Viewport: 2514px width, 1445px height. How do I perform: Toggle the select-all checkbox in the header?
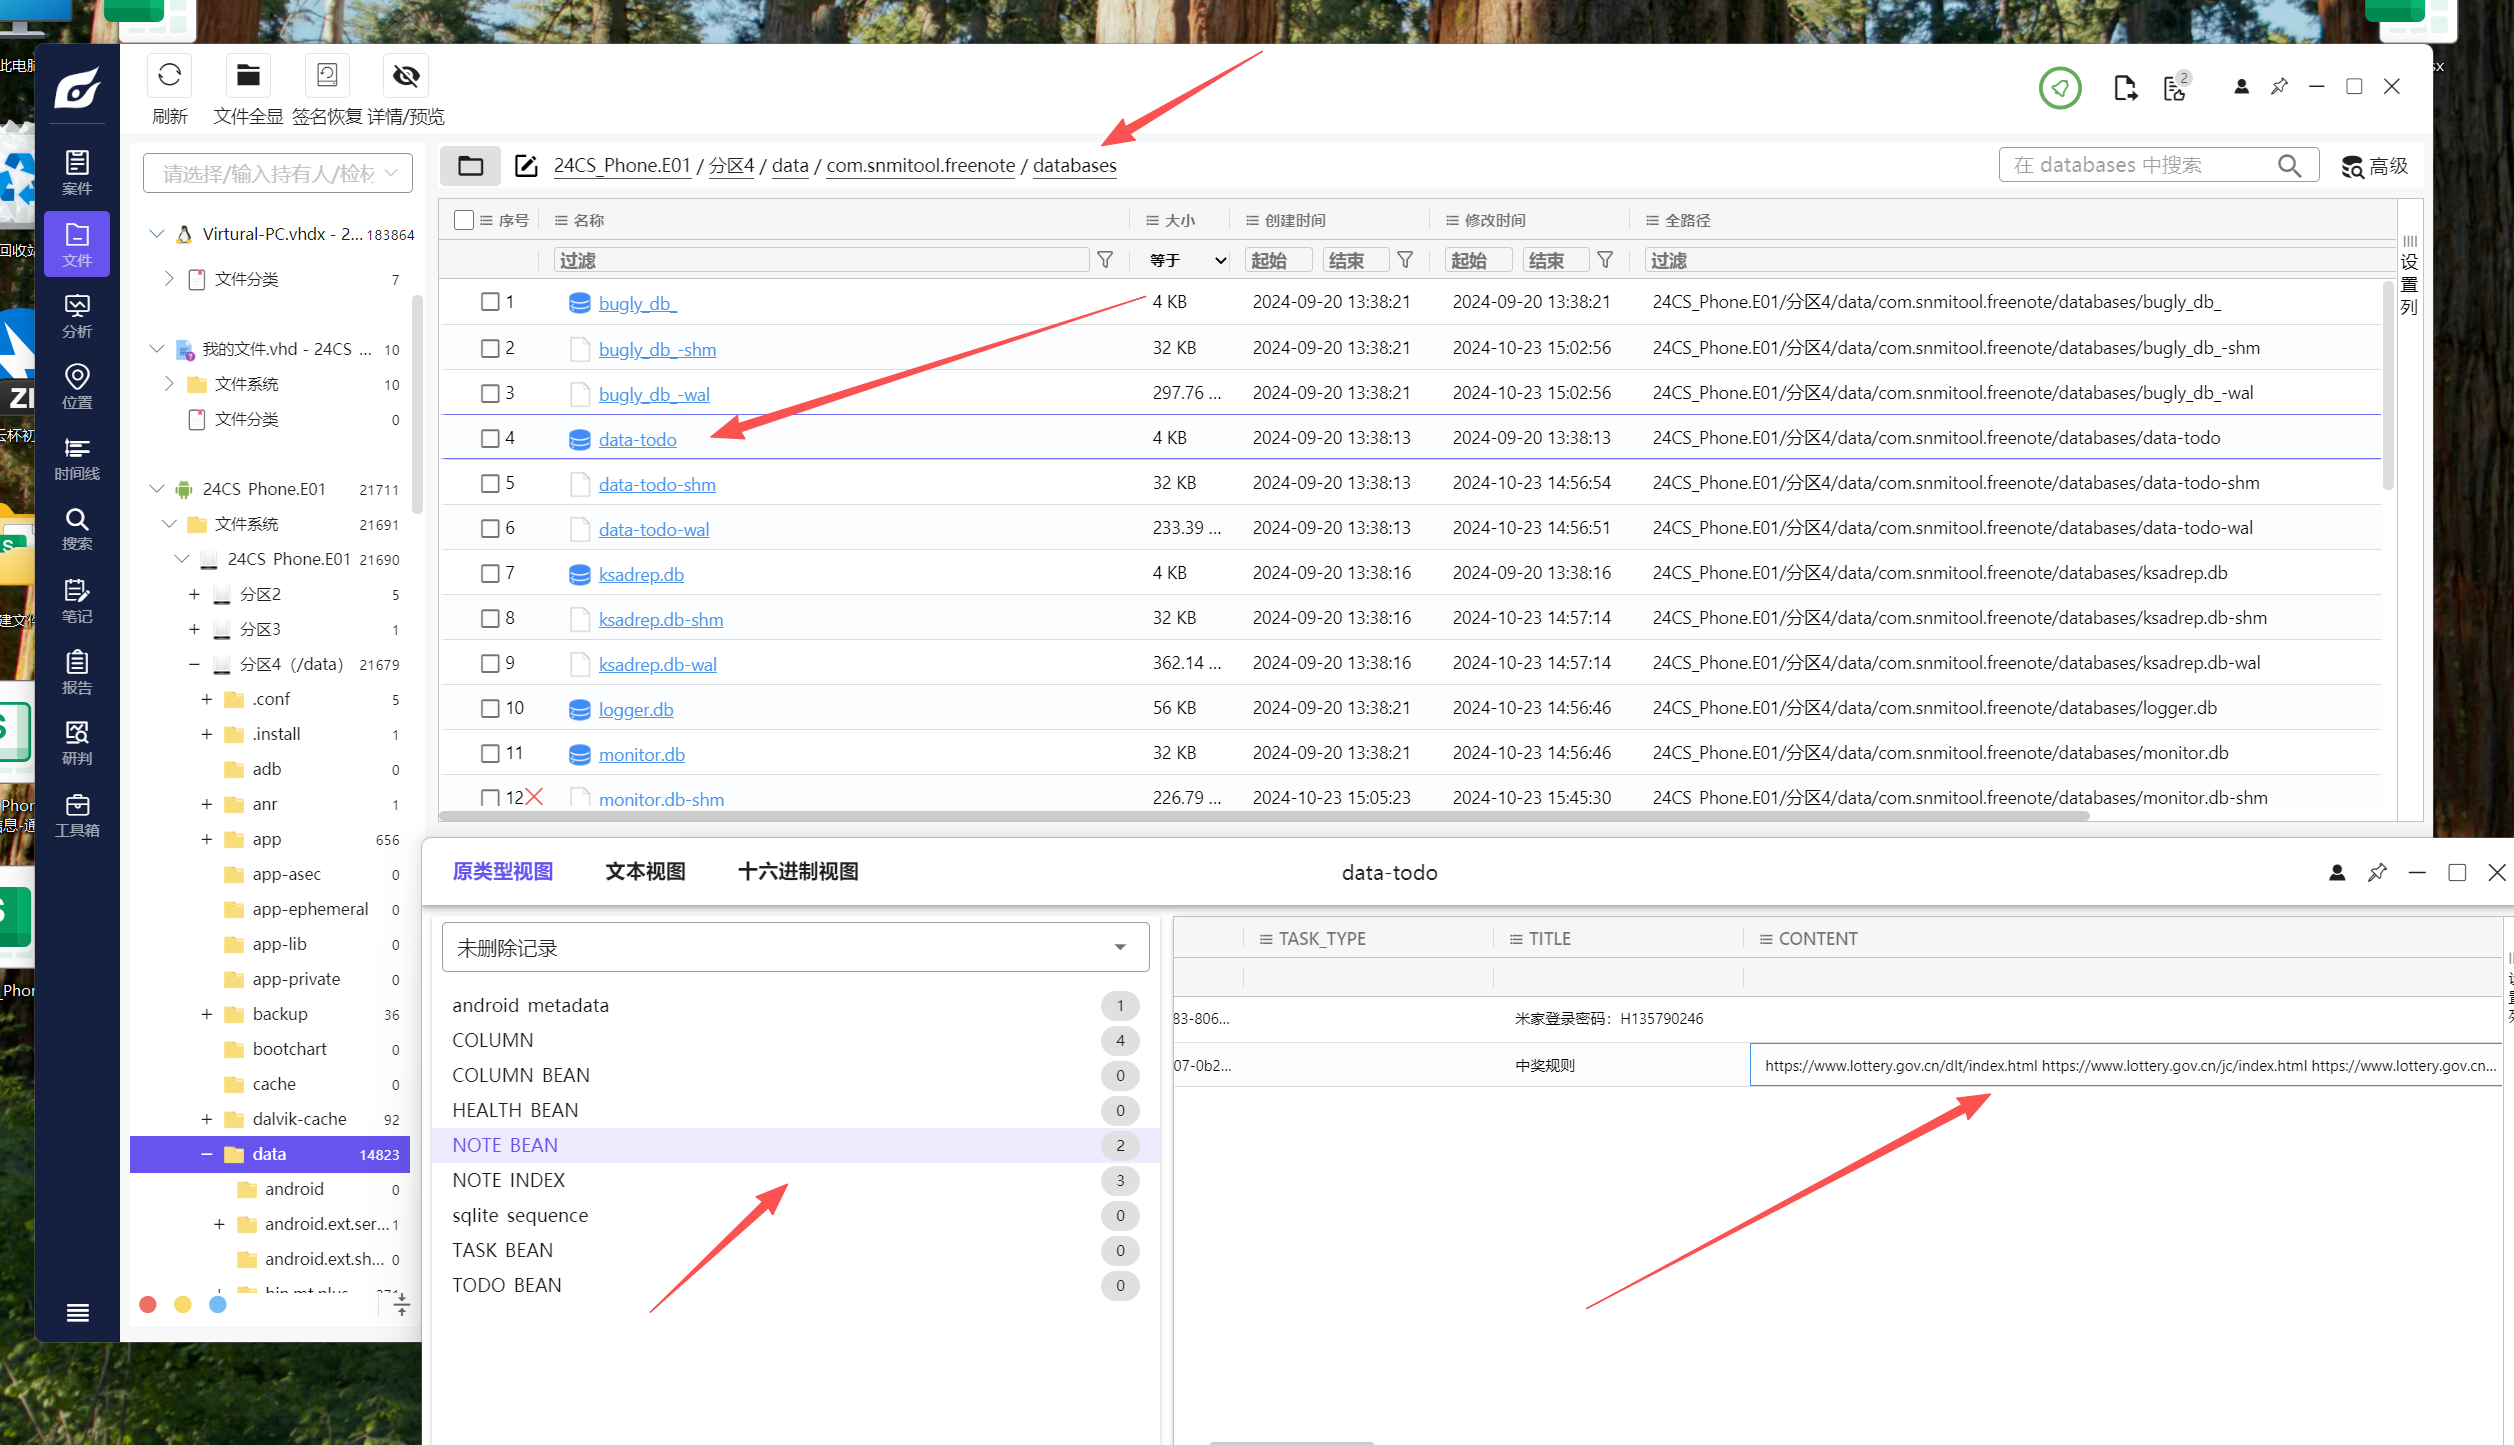(463, 220)
